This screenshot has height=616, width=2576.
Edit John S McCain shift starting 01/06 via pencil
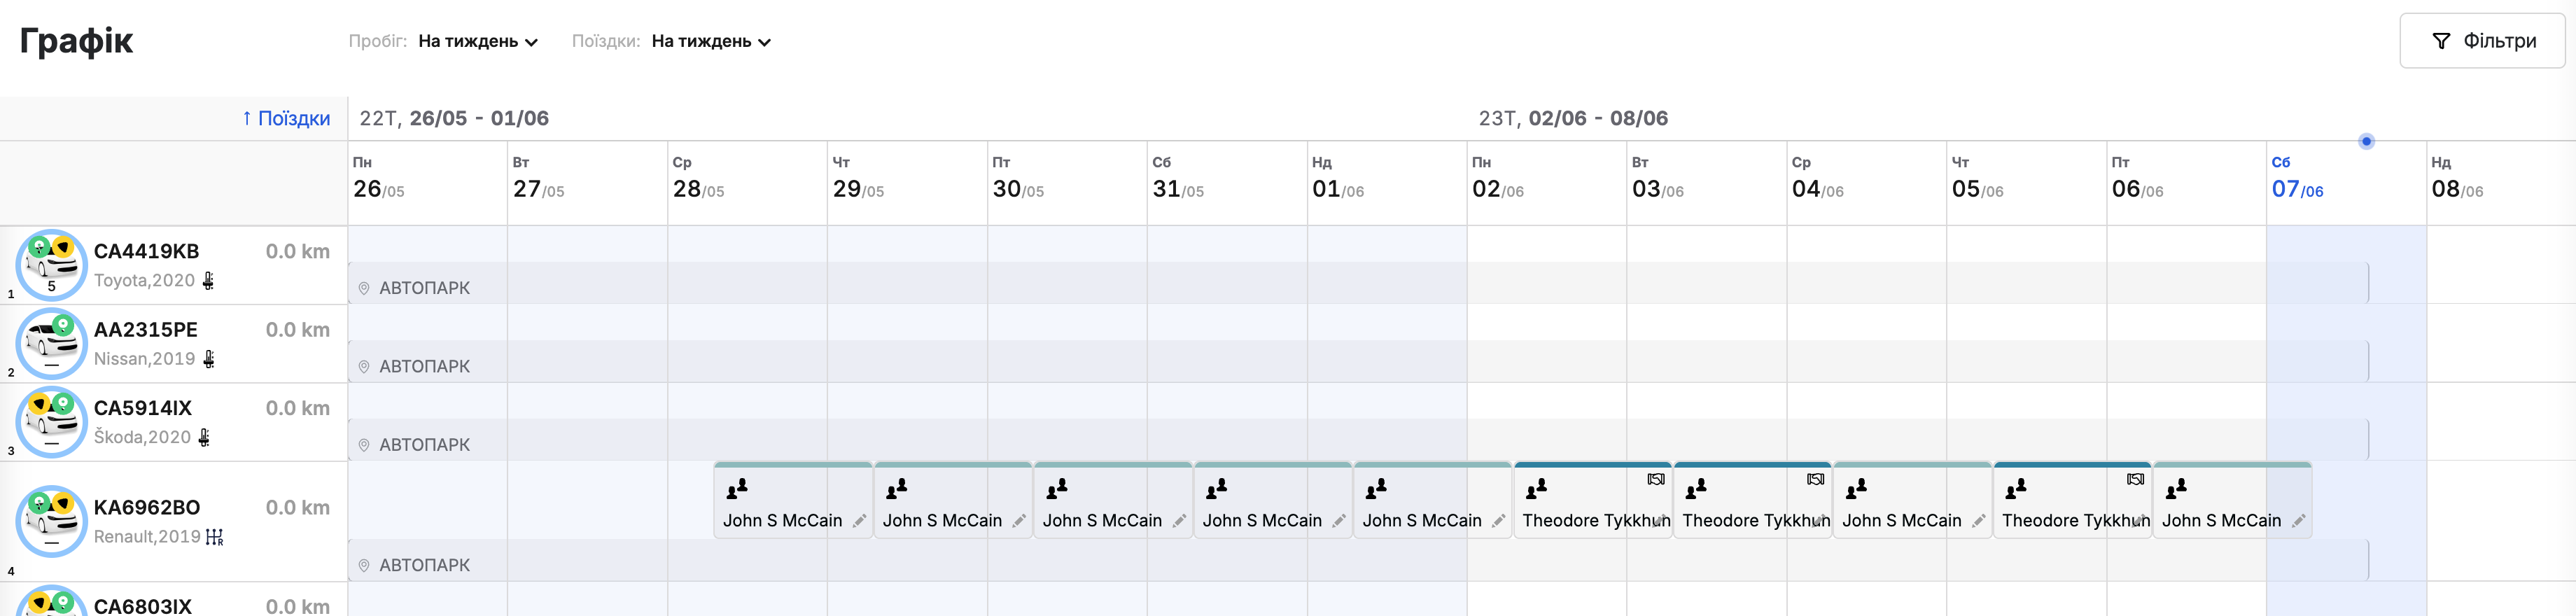pyautogui.click(x=1498, y=521)
